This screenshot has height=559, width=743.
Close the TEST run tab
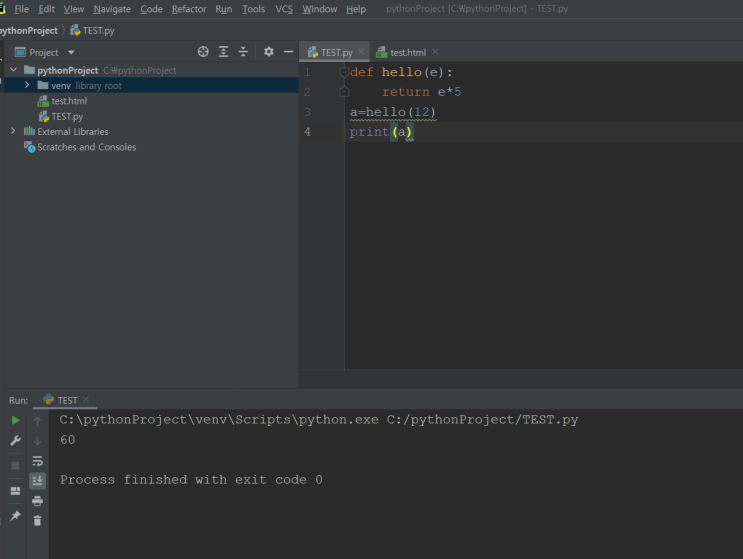click(86, 399)
